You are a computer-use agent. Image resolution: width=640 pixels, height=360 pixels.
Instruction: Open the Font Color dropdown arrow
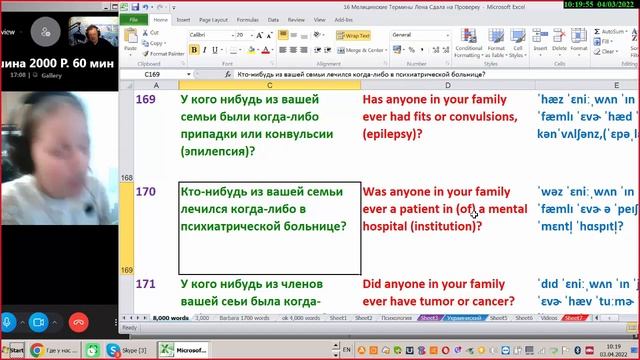[272, 51]
